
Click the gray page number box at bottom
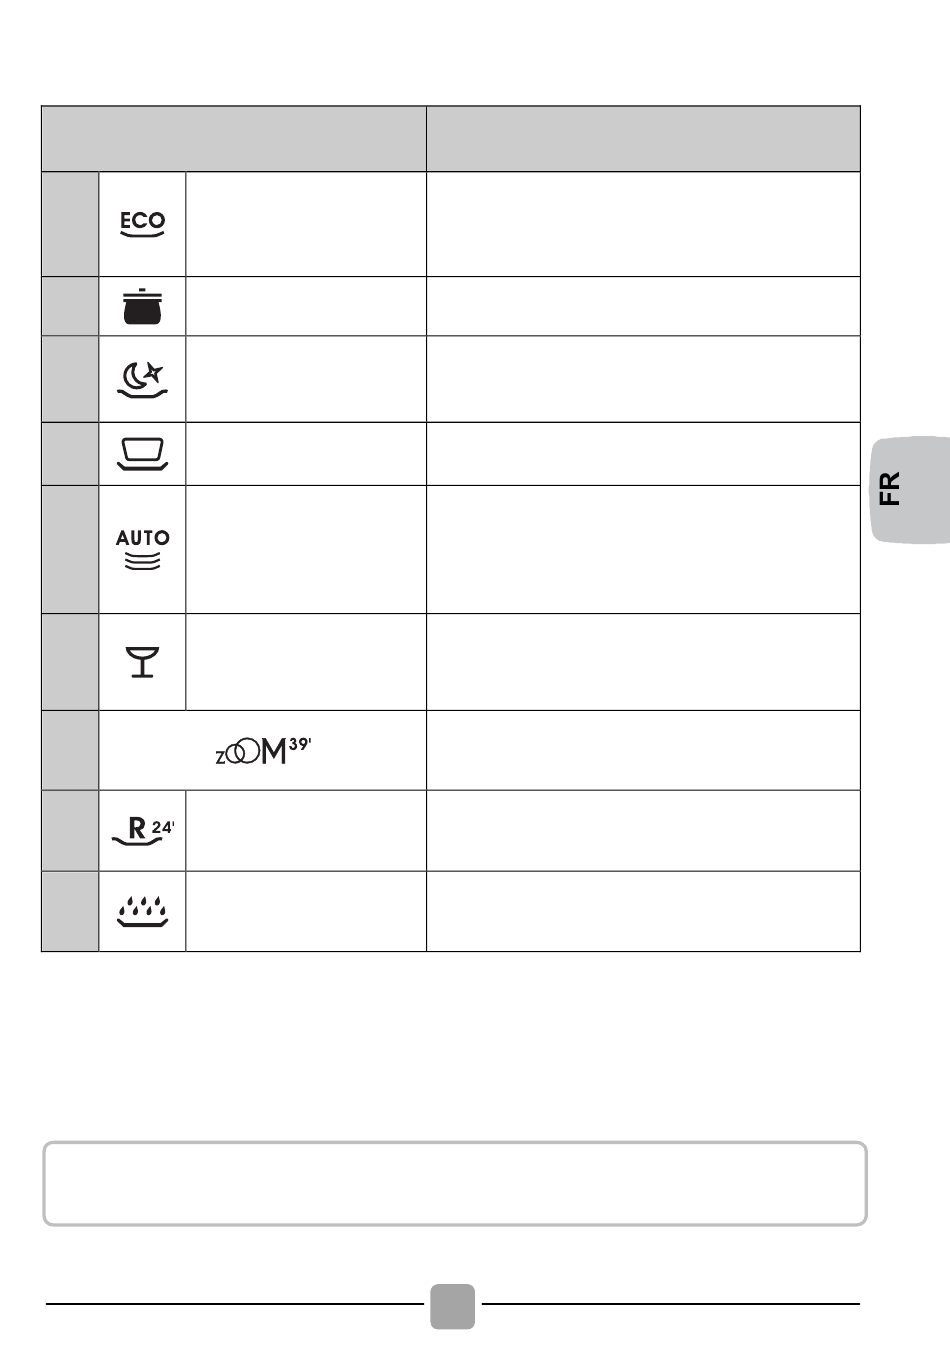[x=453, y=1306]
